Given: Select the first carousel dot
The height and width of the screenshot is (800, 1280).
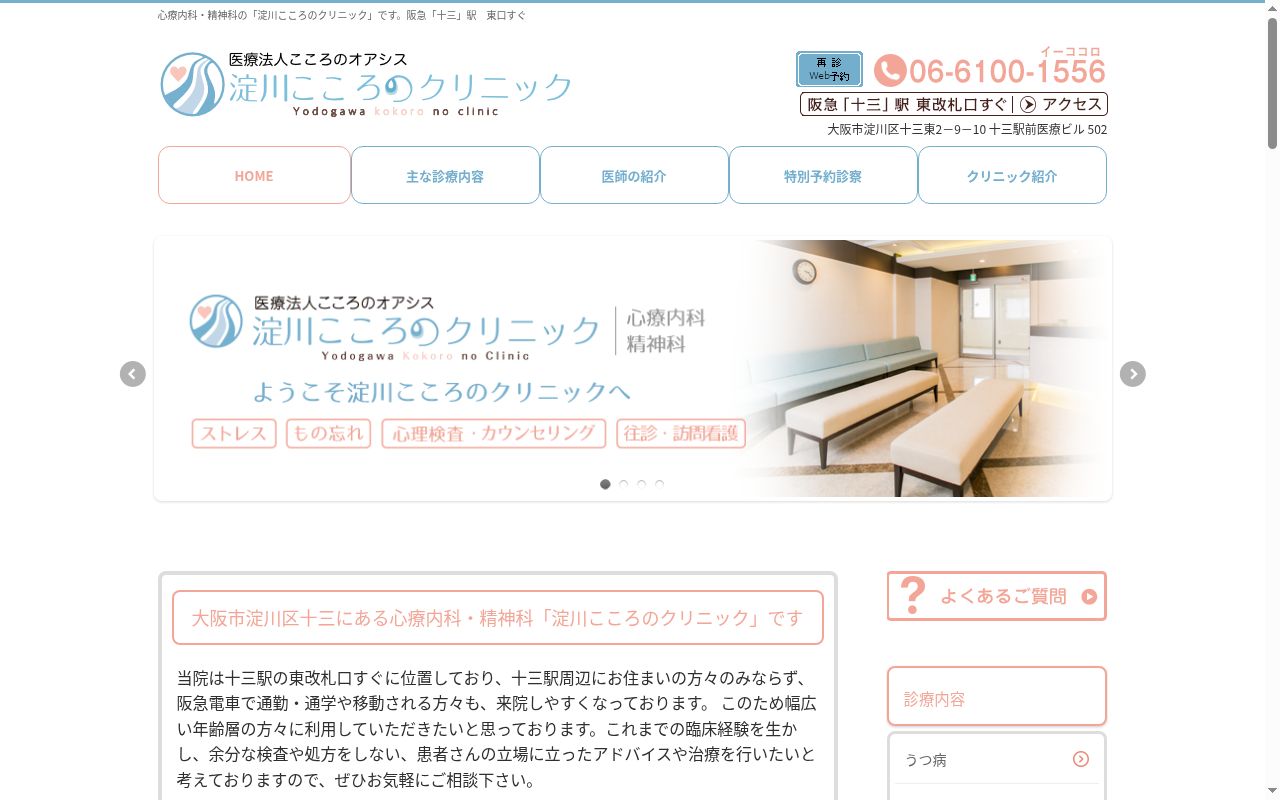Looking at the screenshot, I should point(605,484).
